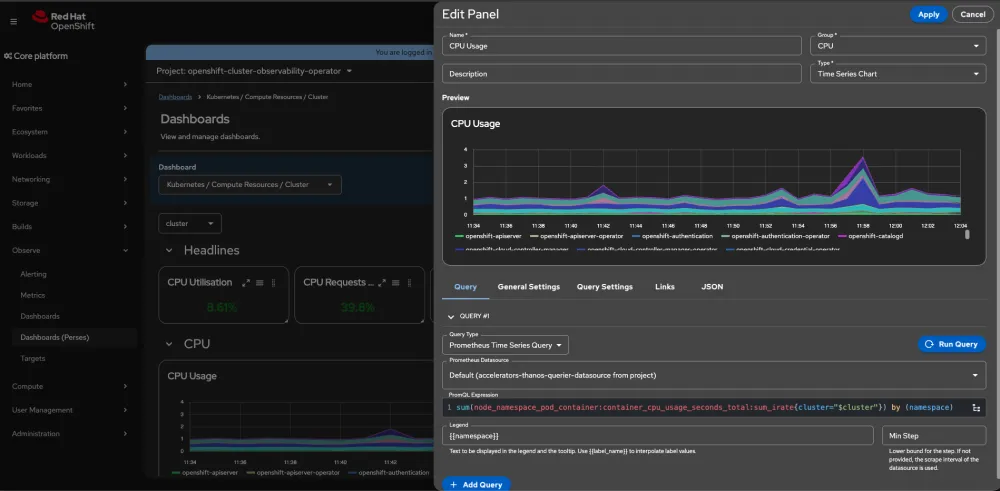This screenshot has width=1000, height=491.
Task: Follow the Dashboards breadcrumb link
Action: [175, 97]
